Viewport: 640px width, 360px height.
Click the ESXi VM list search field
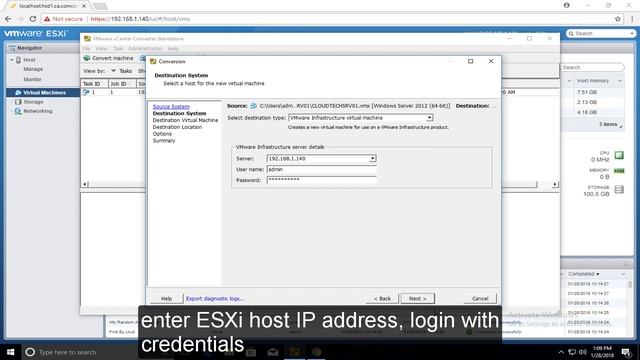[592, 67]
